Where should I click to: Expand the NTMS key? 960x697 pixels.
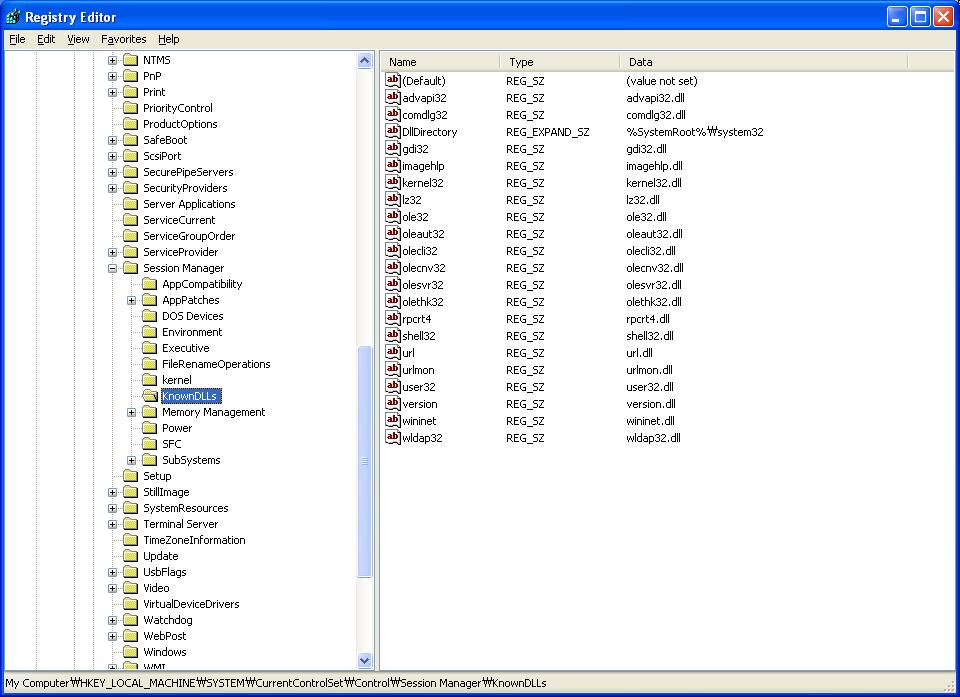coord(112,60)
